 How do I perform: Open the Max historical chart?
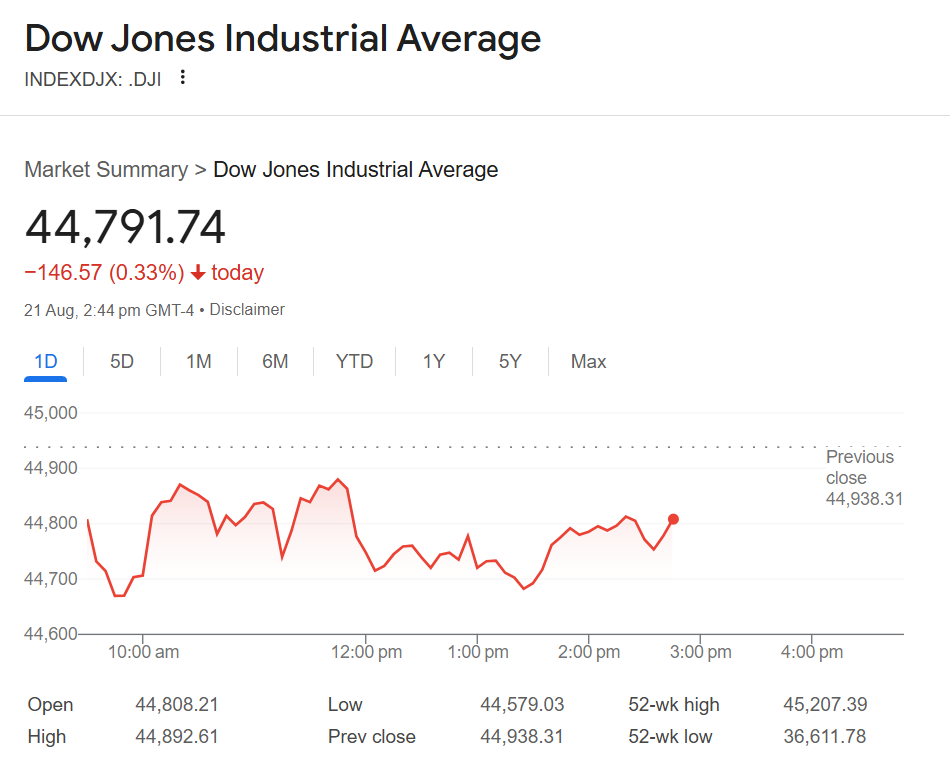(x=588, y=361)
